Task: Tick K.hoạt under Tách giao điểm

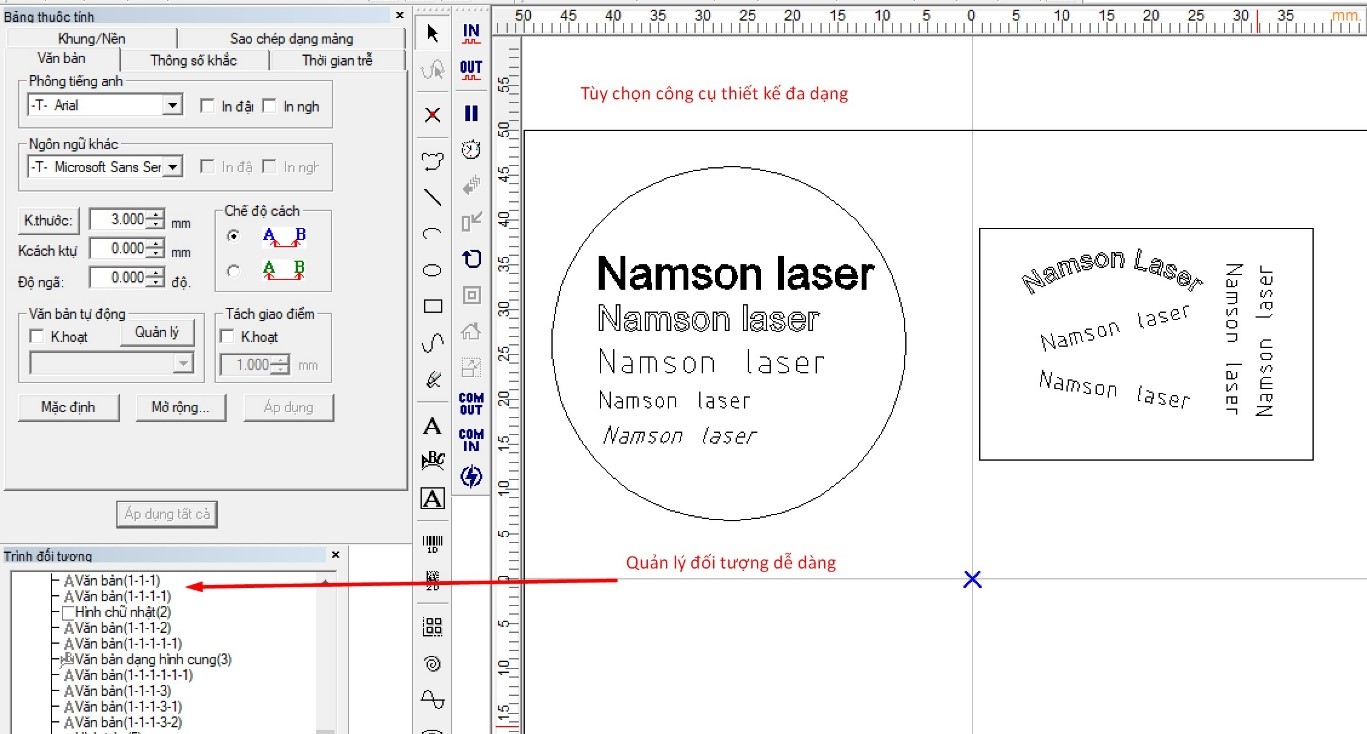Action: pyautogui.click(x=227, y=337)
